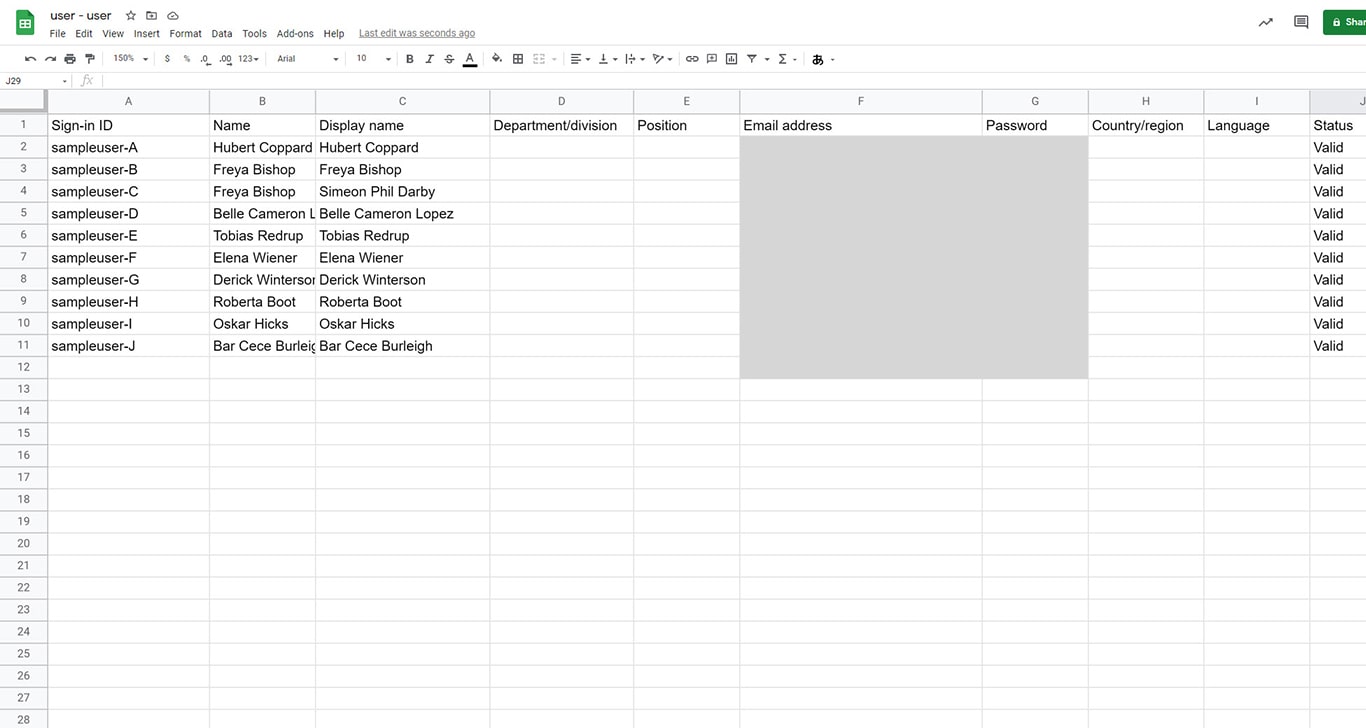
Task: Click the undo arrow icon
Action: tap(30, 59)
